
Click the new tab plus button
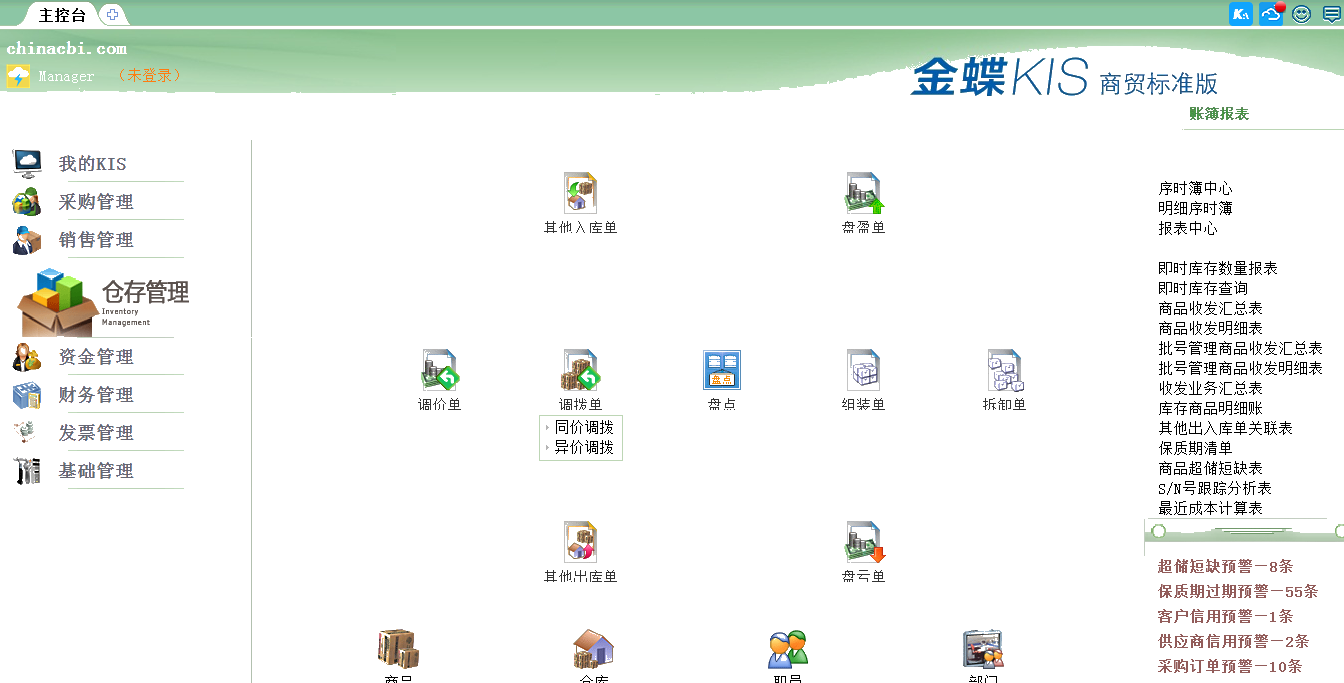click(x=111, y=14)
